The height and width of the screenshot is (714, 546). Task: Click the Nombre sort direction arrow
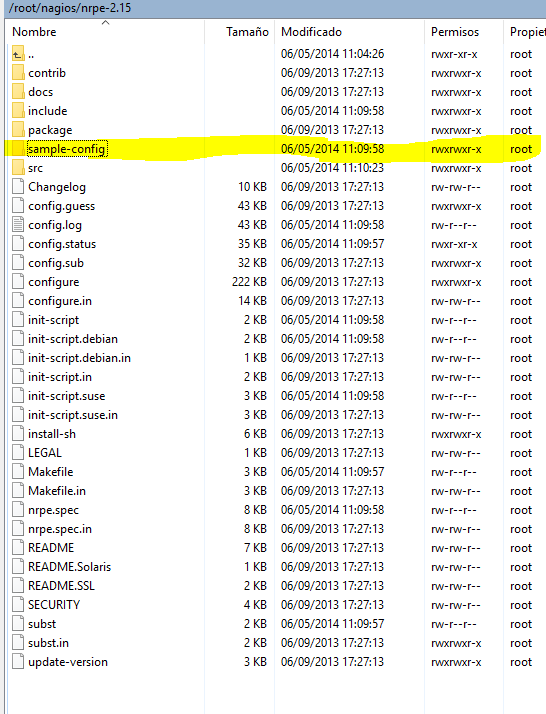(106, 22)
